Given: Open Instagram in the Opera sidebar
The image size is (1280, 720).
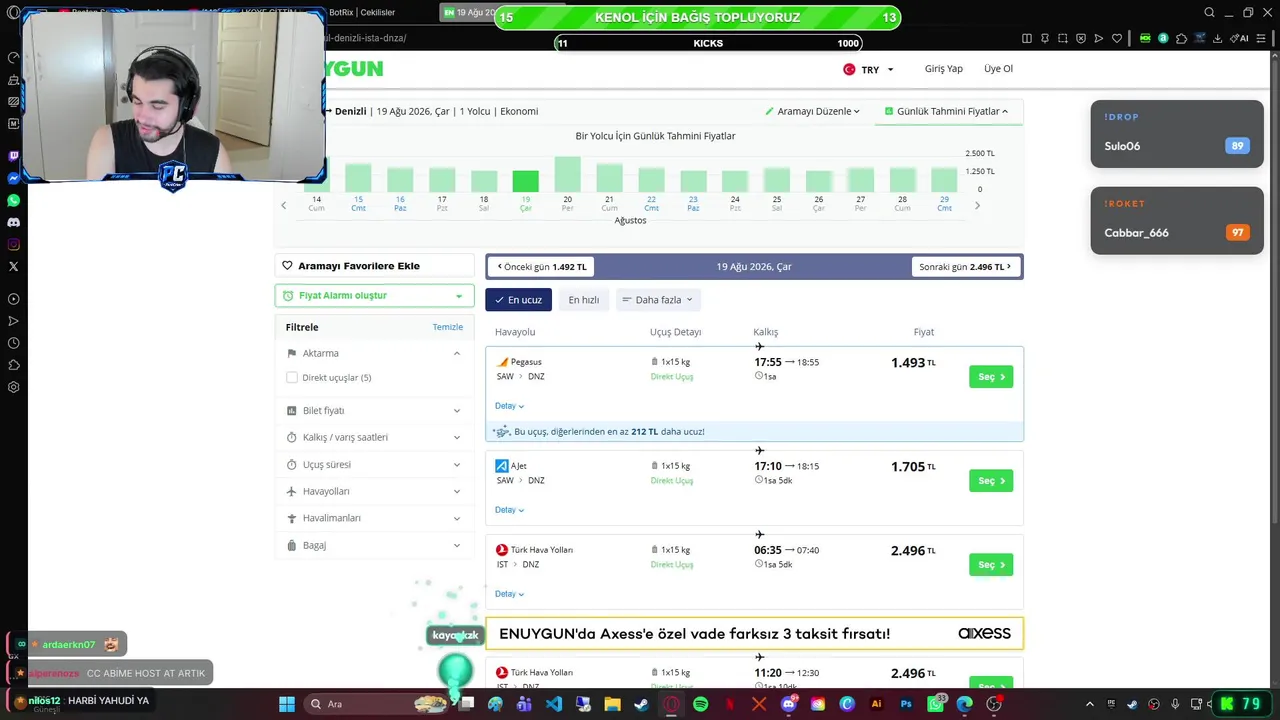Looking at the screenshot, I should (x=13, y=244).
